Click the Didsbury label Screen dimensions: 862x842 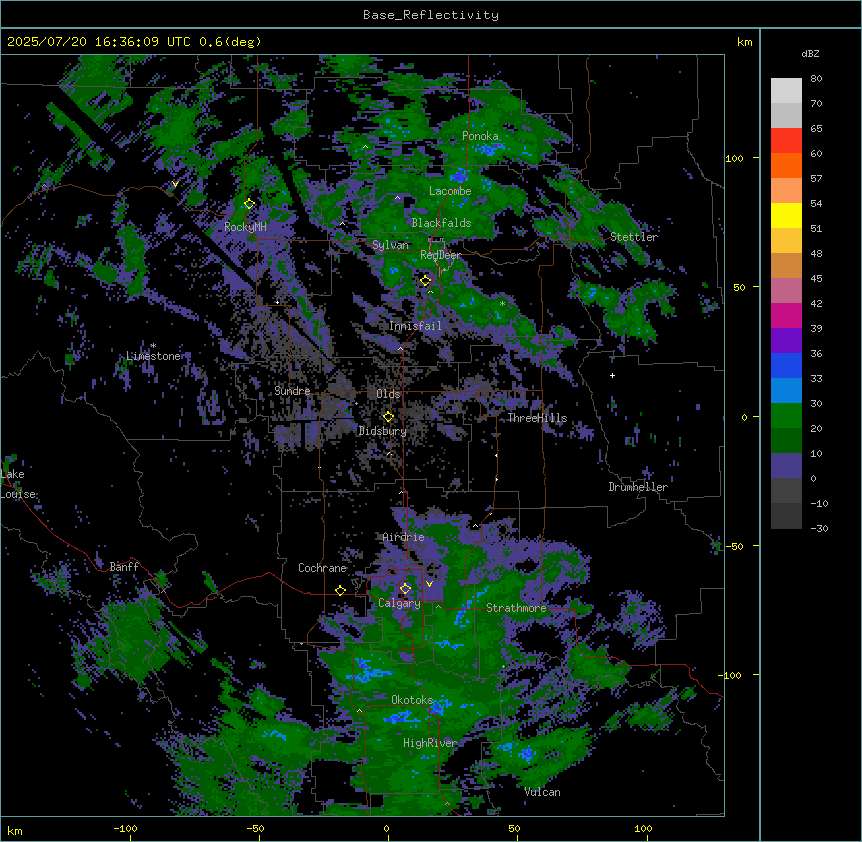382,431
